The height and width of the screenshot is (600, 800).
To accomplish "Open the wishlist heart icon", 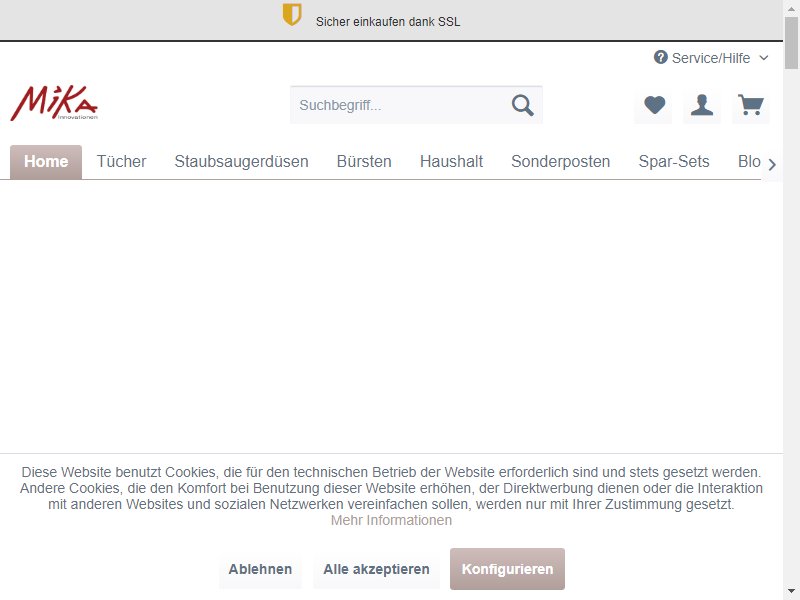I will [654, 105].
